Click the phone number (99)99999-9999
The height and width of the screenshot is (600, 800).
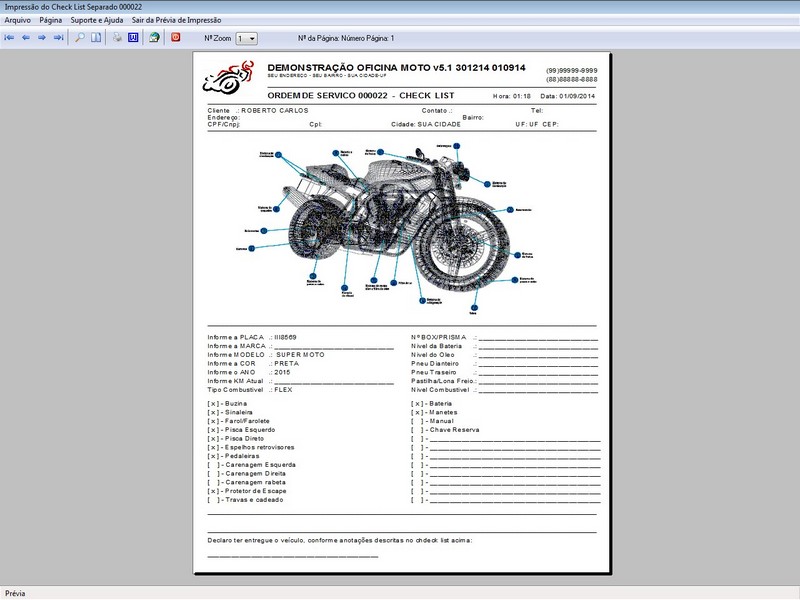571,70
